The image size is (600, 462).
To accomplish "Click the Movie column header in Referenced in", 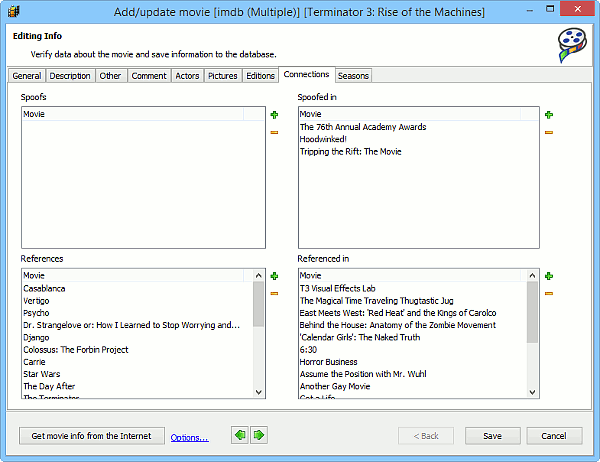I will (409, 276).
